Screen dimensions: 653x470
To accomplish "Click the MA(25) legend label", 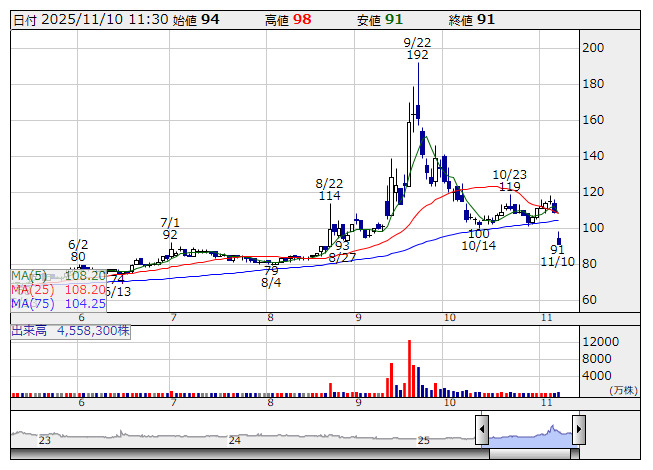I will click(x=30, y=289).
